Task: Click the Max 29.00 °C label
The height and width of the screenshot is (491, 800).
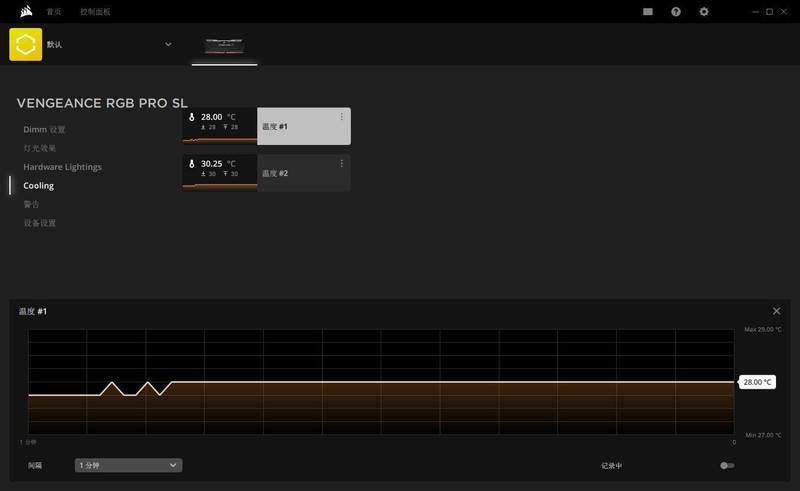Action: [x=763, y=329]
